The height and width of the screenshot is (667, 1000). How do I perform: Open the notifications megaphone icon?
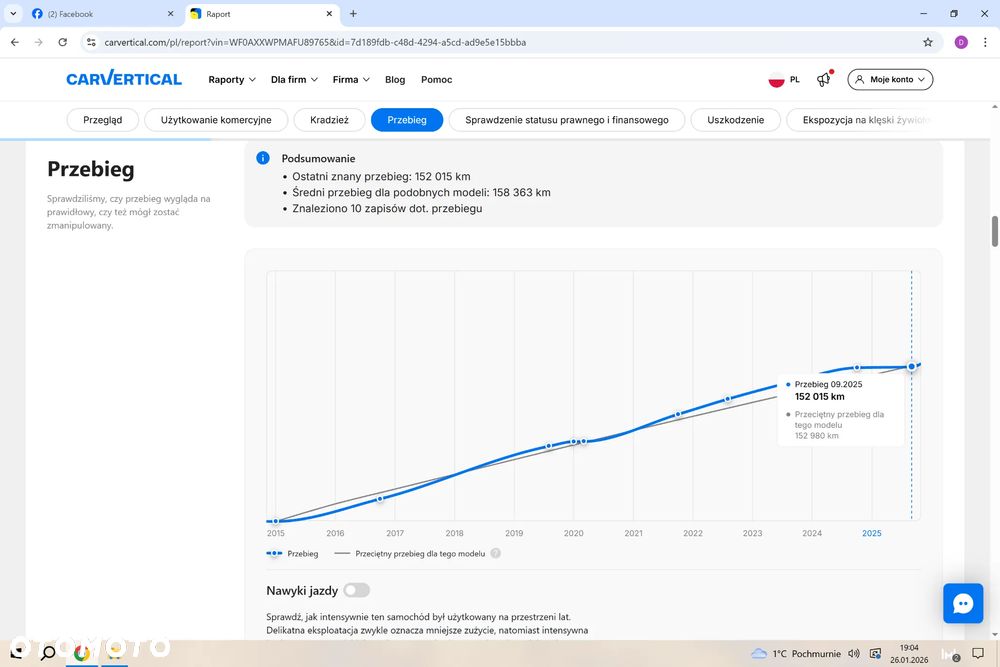824,79
